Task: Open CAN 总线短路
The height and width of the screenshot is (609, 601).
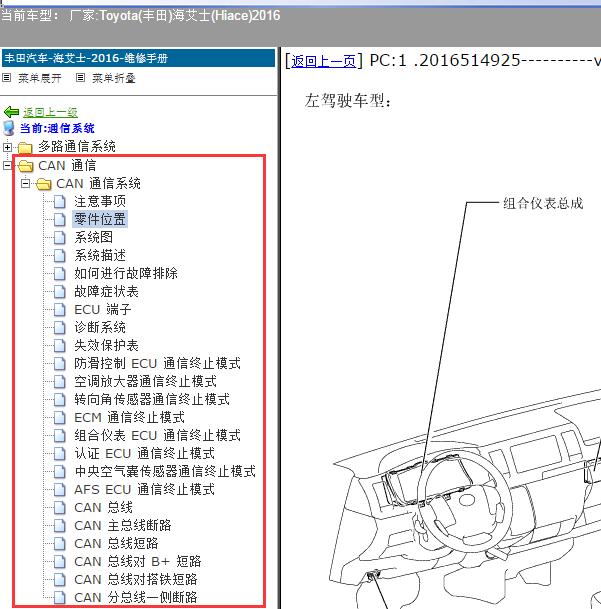Action: pyautogui.click(x=116, y=543)
